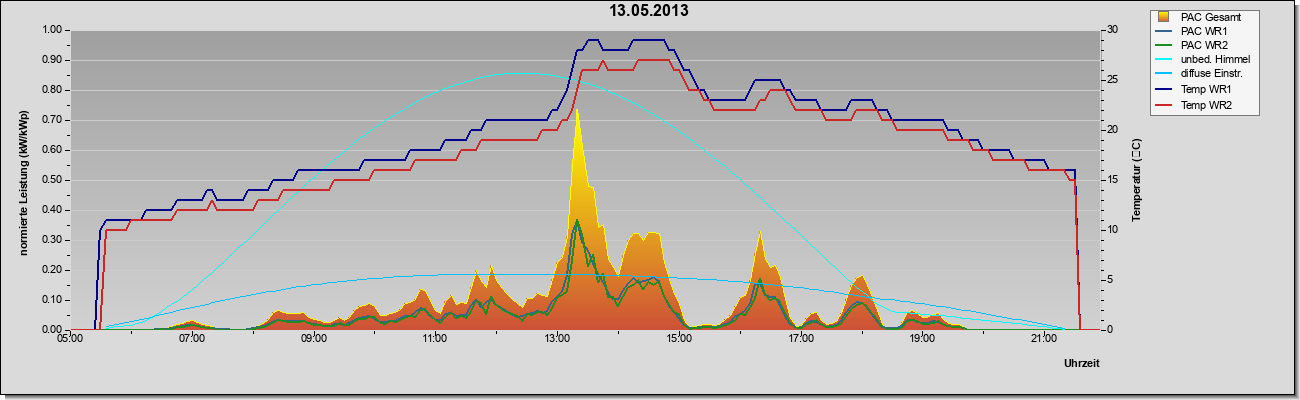Click the chart title 13.05.2013
1300x400 pixels.
(649, 12)
